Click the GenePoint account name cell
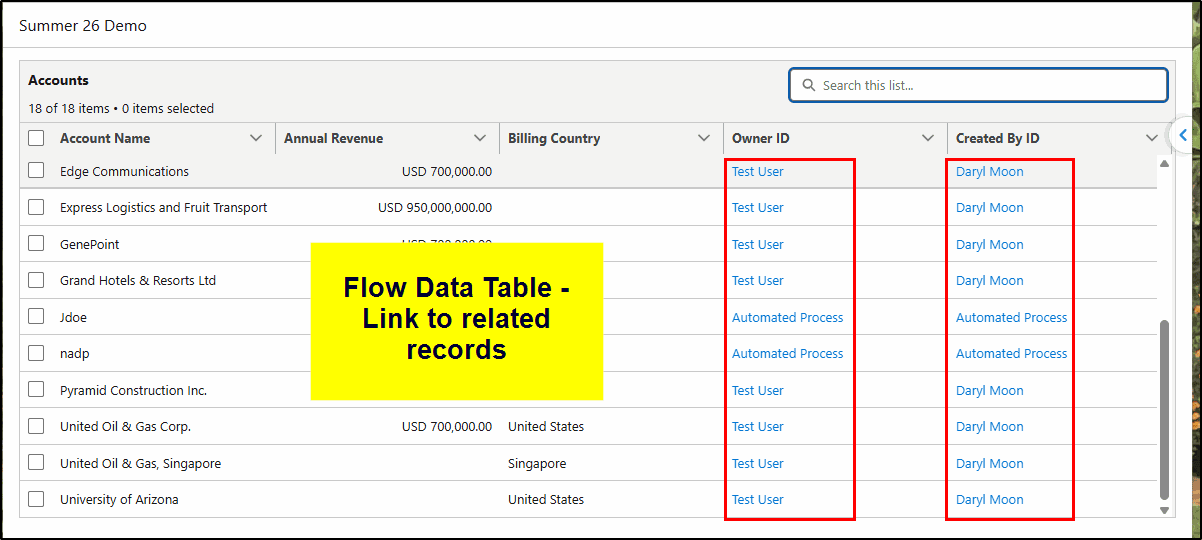The image size is (1202, 540). (x=89, y=244)
